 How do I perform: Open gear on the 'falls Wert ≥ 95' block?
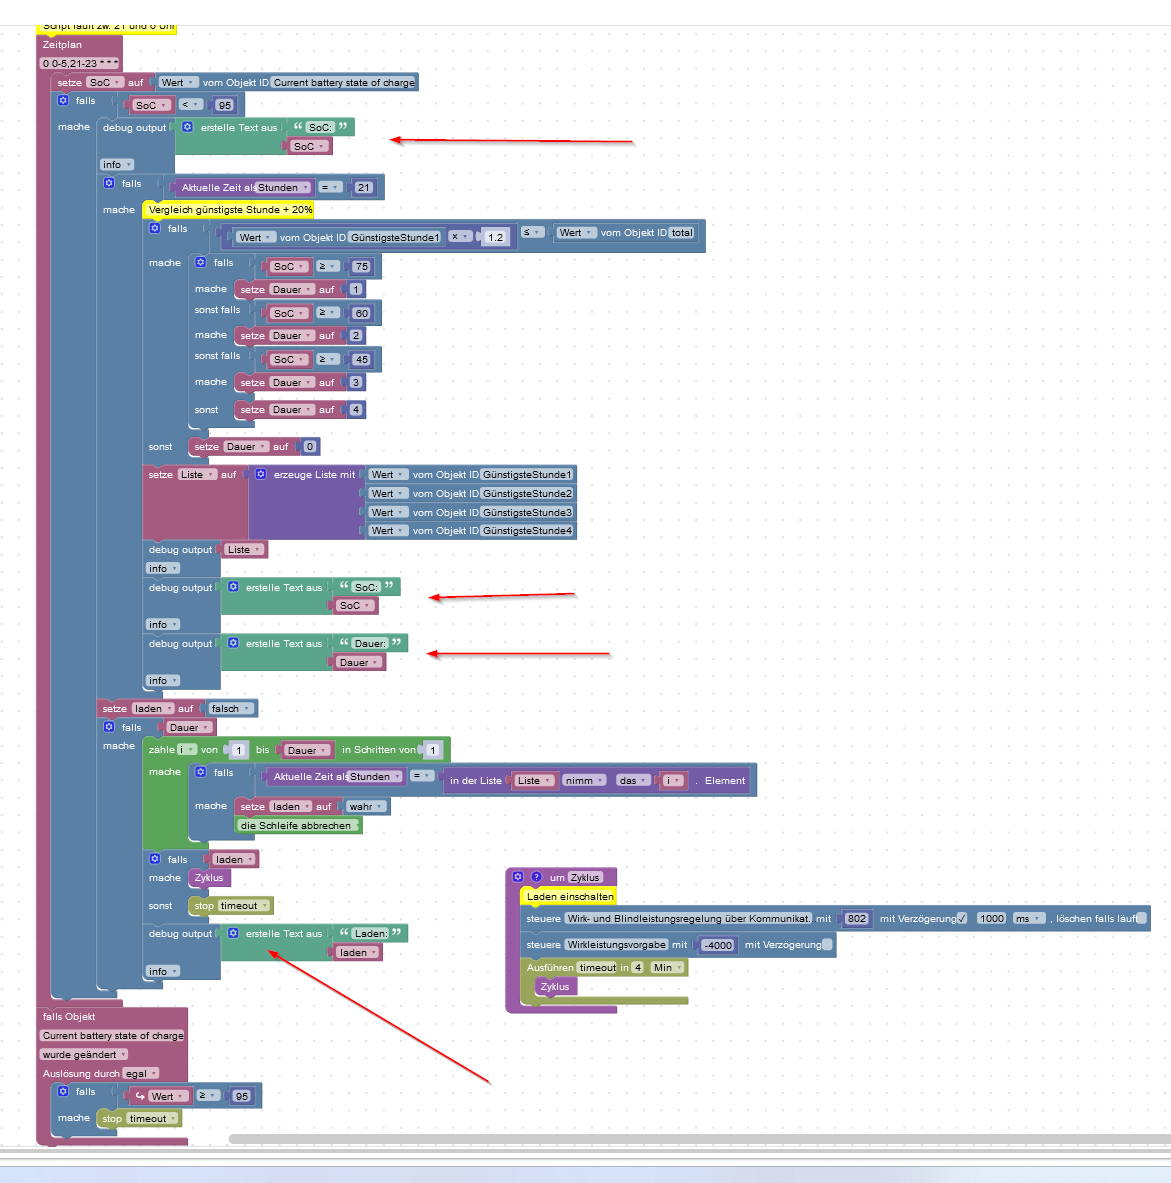click(x=63, y=1092)
